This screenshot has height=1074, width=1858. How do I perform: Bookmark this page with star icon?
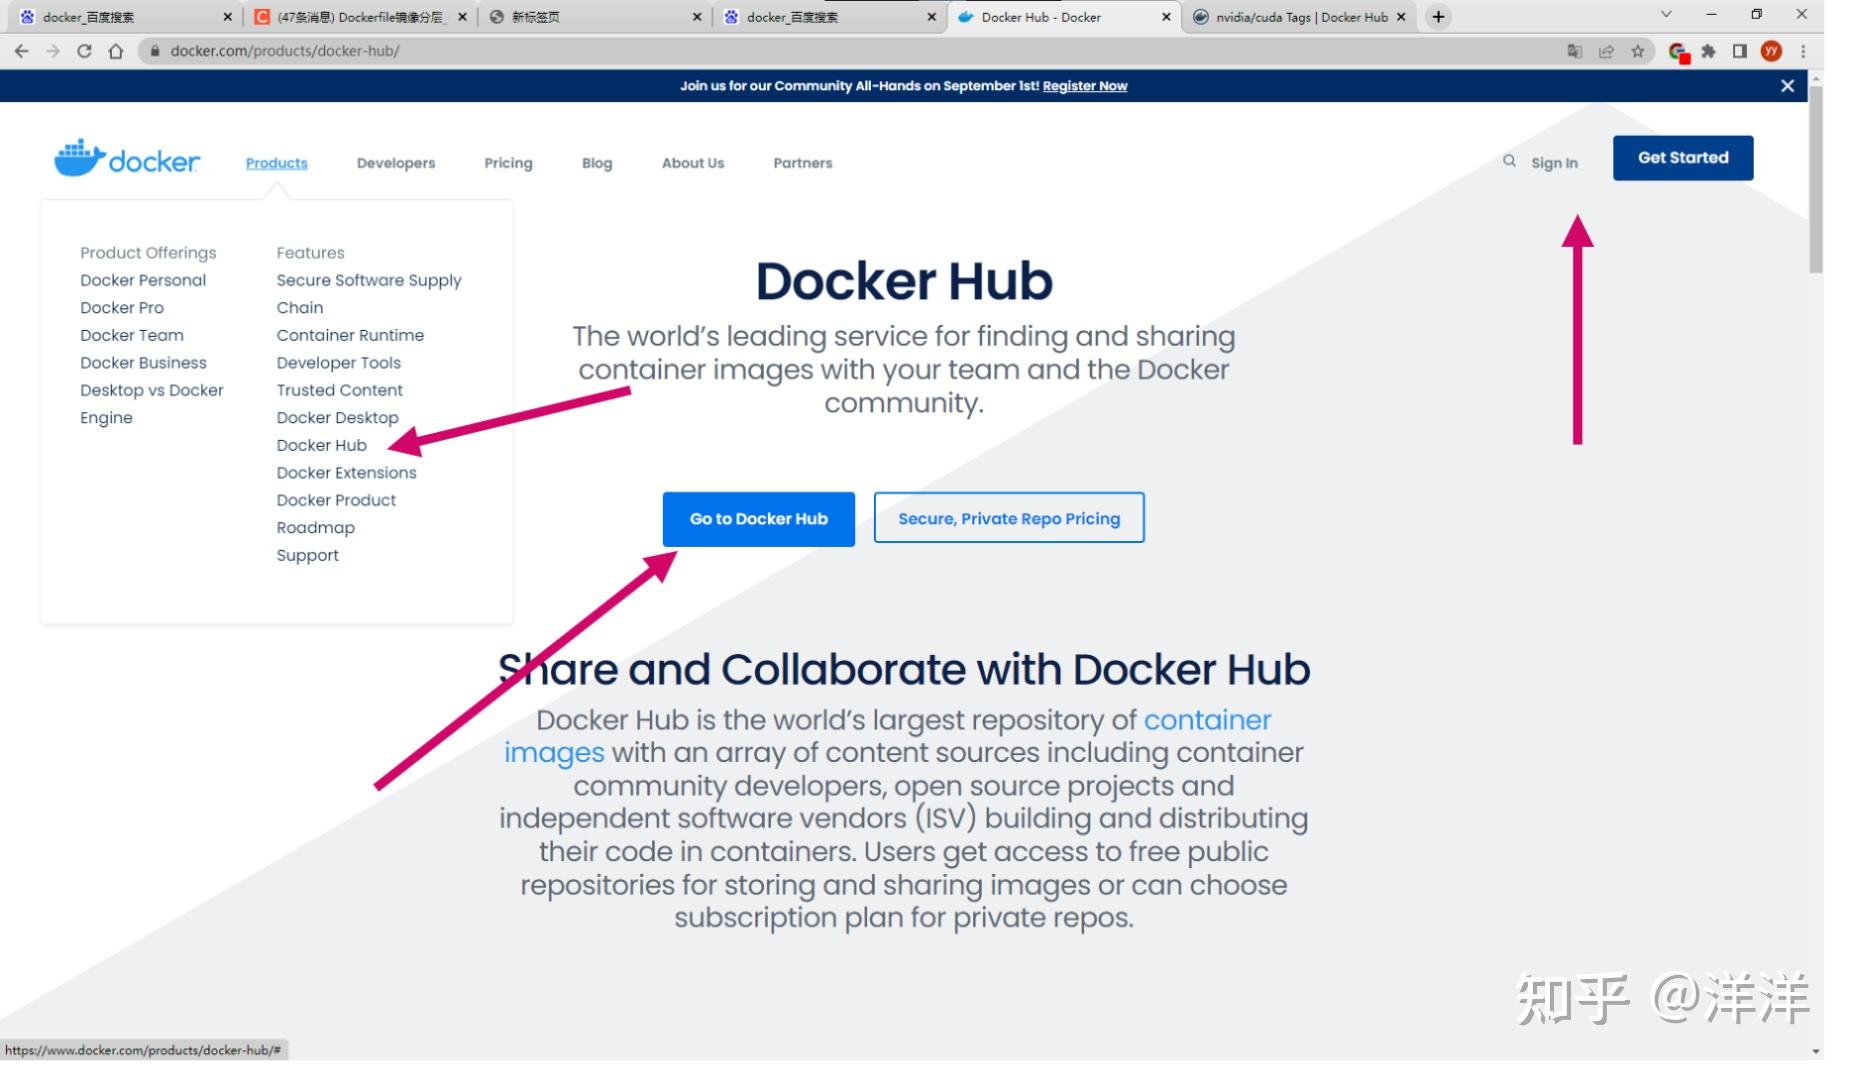(1638, 51)
